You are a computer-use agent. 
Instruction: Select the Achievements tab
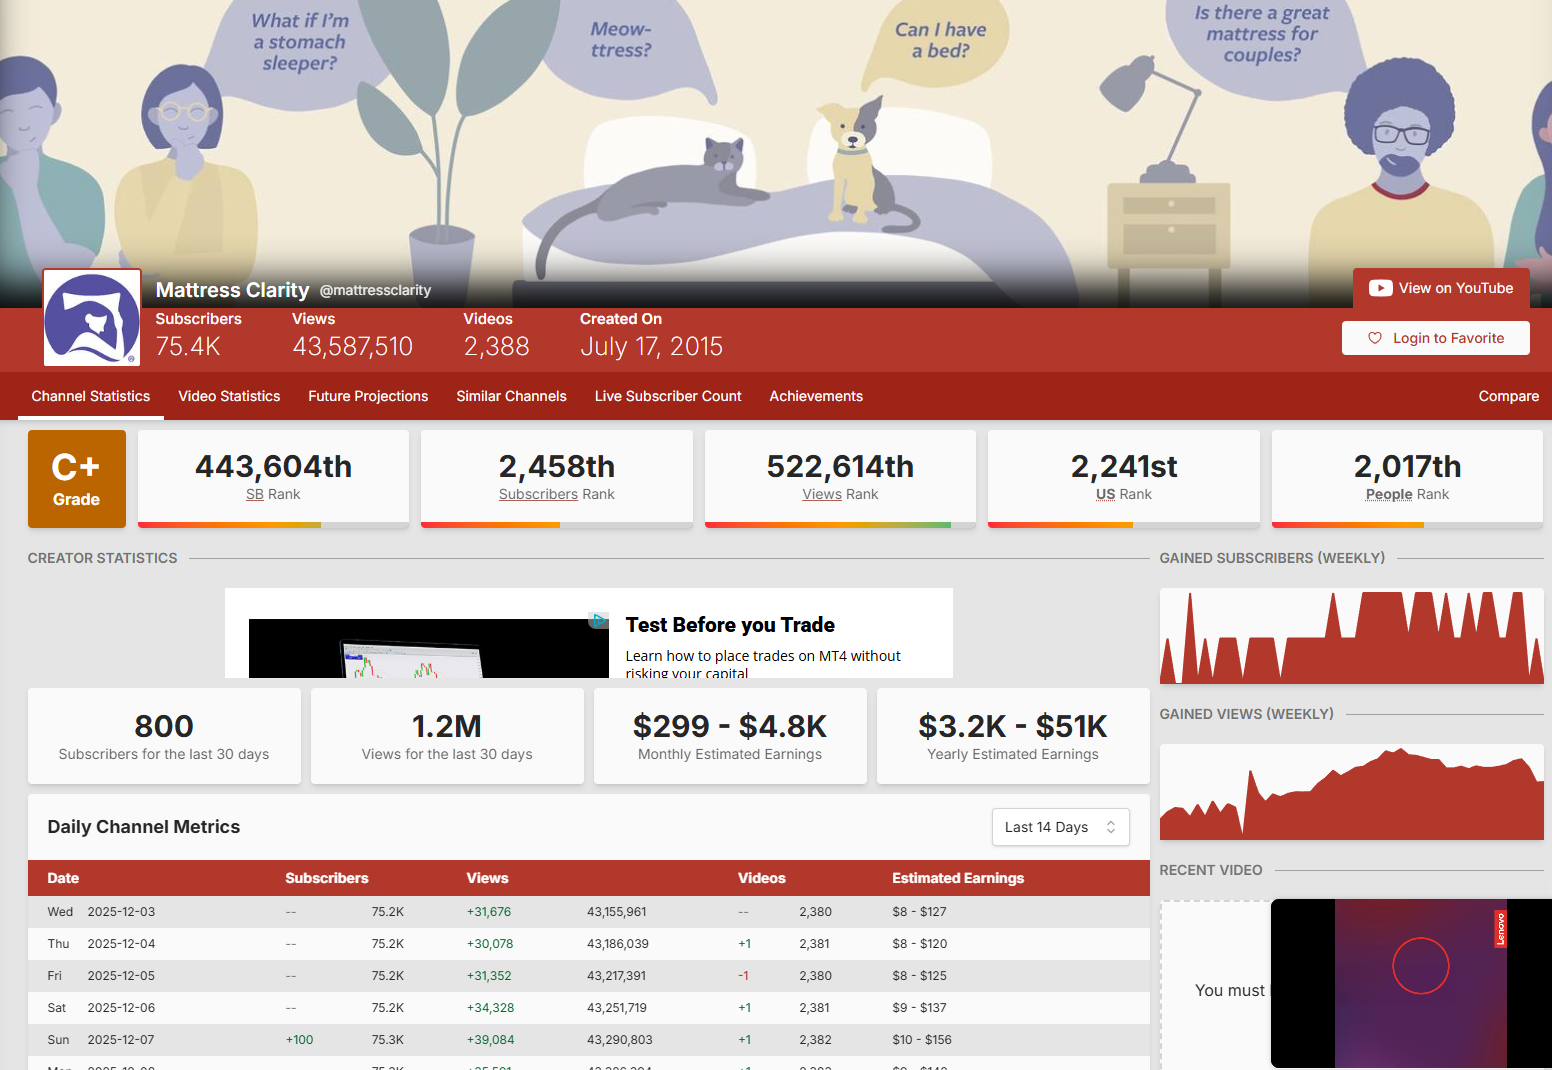click(816, 396)
